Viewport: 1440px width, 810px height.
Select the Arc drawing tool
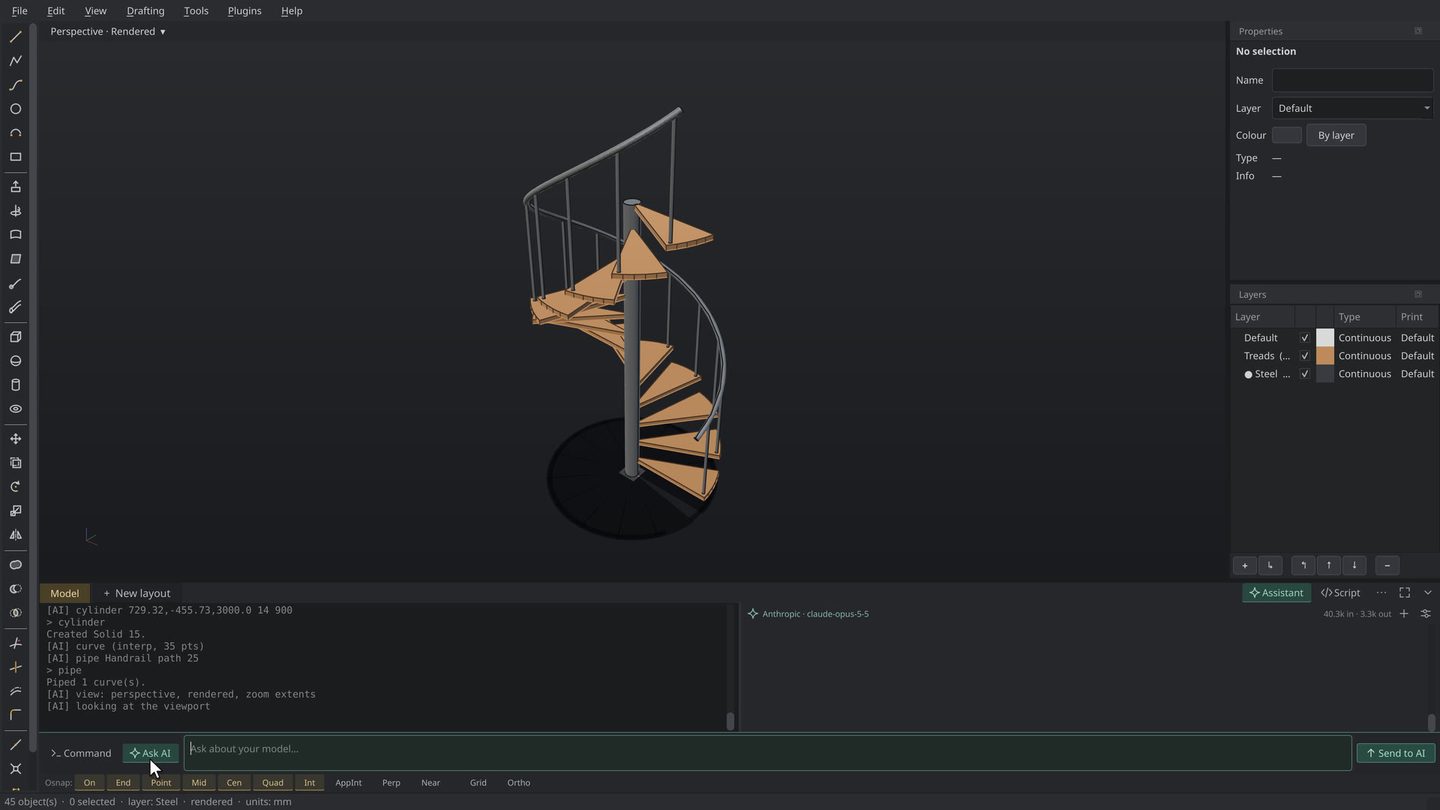pos(15,133)
